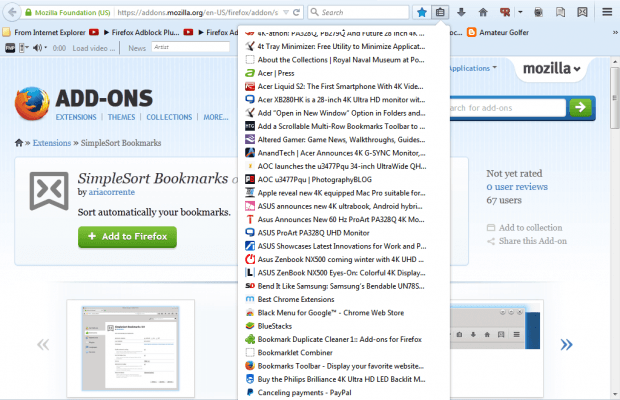Click the home icon in breadcrumb
Screen dimensions: 620x400
point(19,143)
